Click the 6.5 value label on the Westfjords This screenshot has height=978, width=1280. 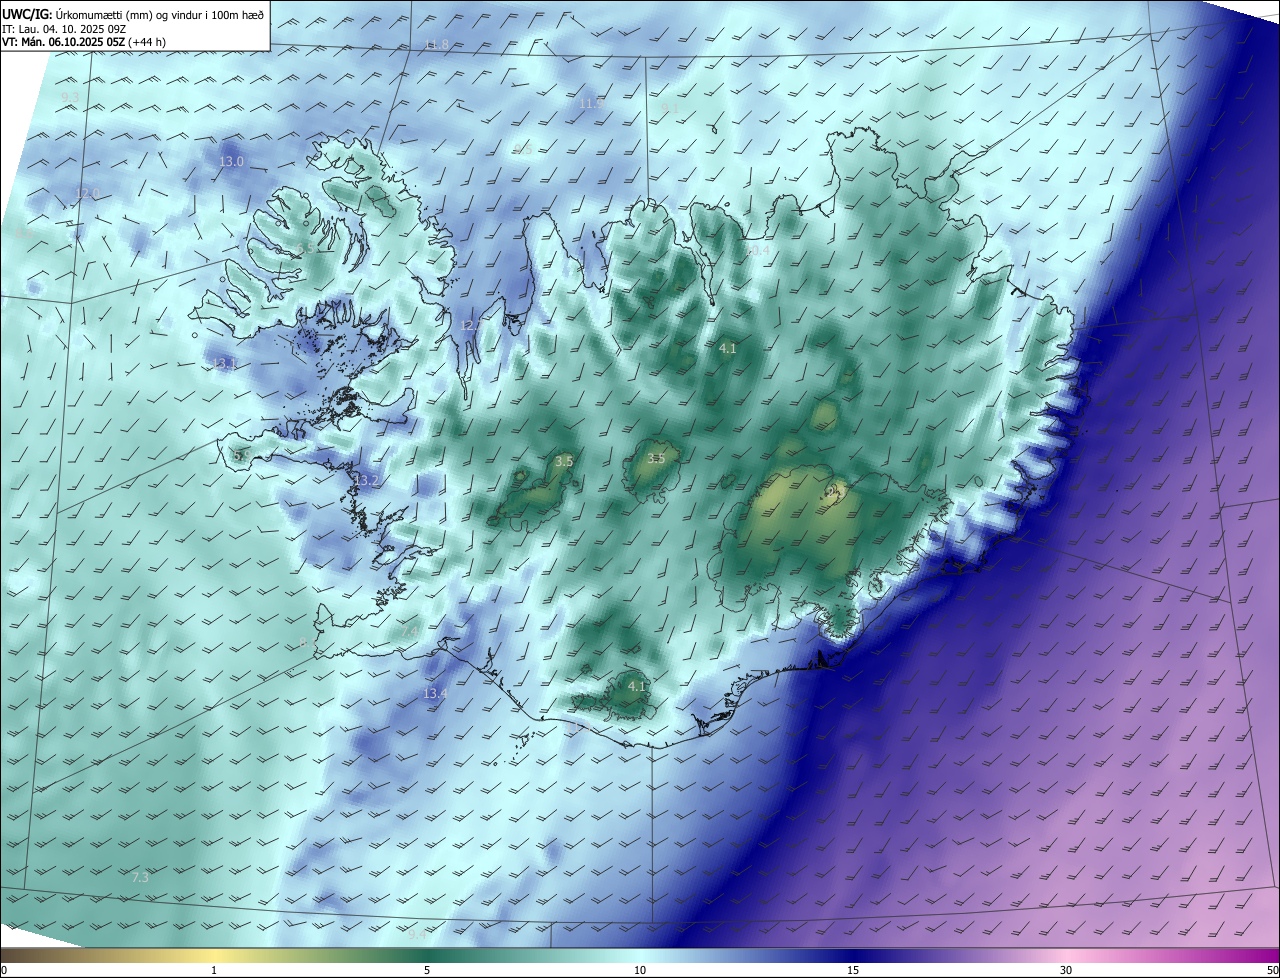coord(303,248)
